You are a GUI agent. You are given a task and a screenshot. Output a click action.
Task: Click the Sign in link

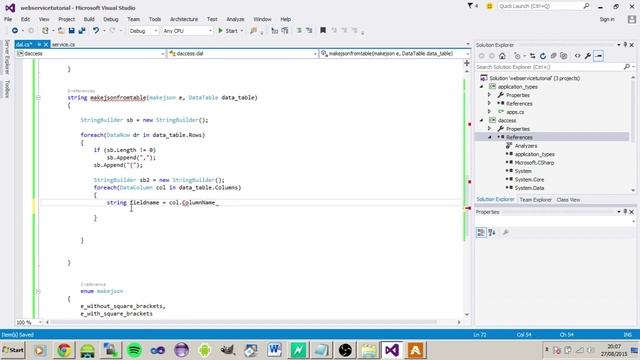[607, 19]
